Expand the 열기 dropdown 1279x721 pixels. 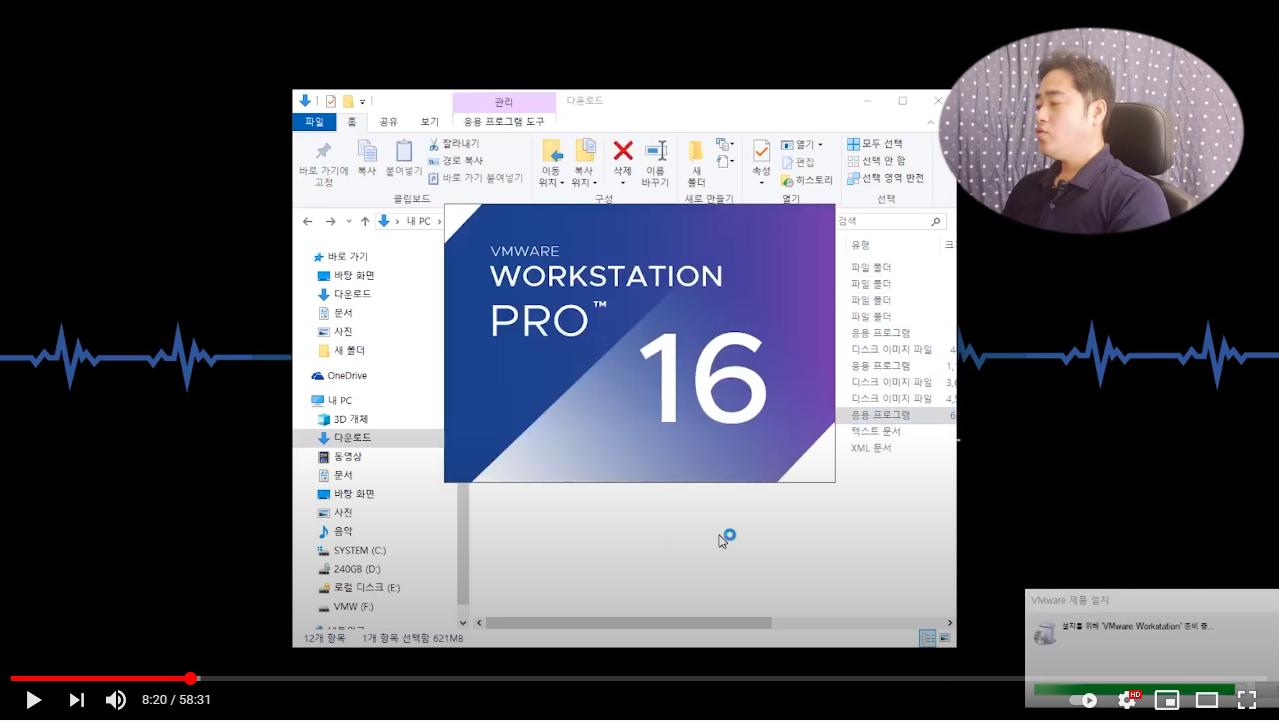pyautogui.click(x=802, y=145)
